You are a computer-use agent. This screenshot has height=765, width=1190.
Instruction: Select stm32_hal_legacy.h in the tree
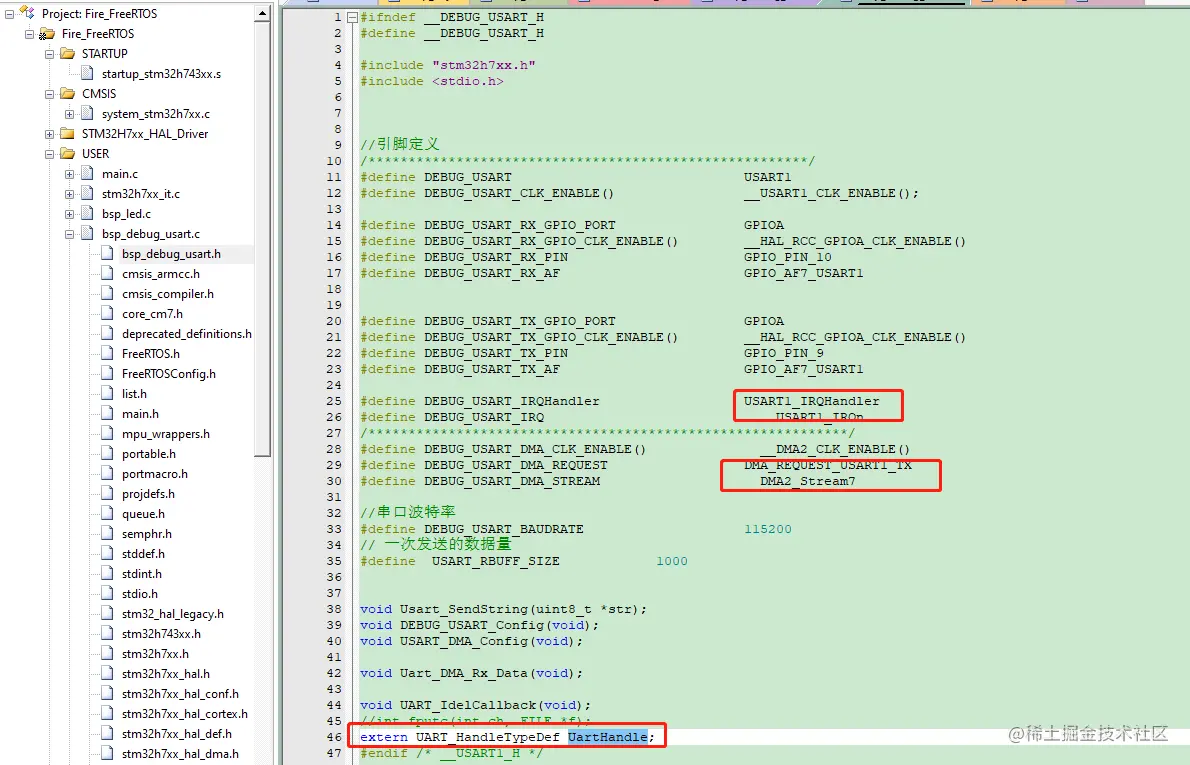pos(172,614)
